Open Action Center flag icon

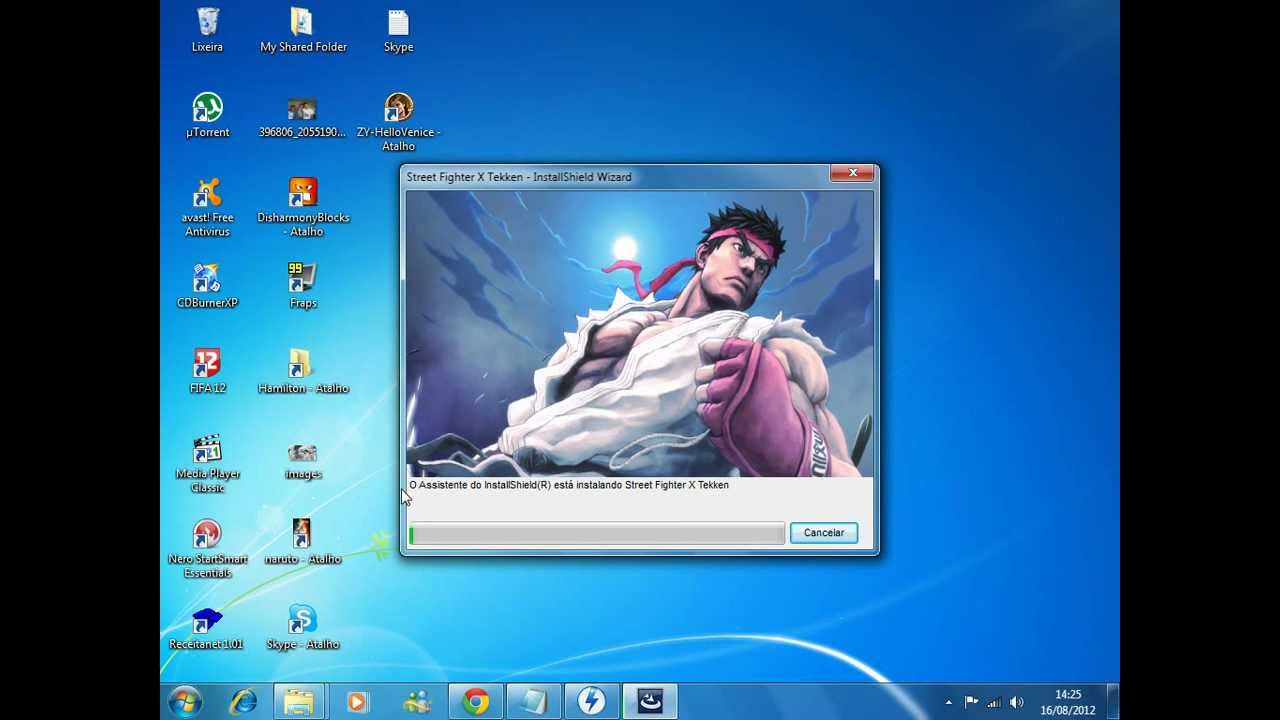point(971,702)
